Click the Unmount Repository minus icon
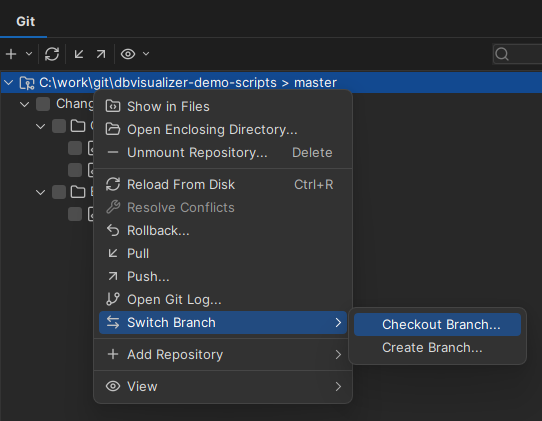Screen dimensions: 542x421 pyautogui.click(x=113, y=152)
